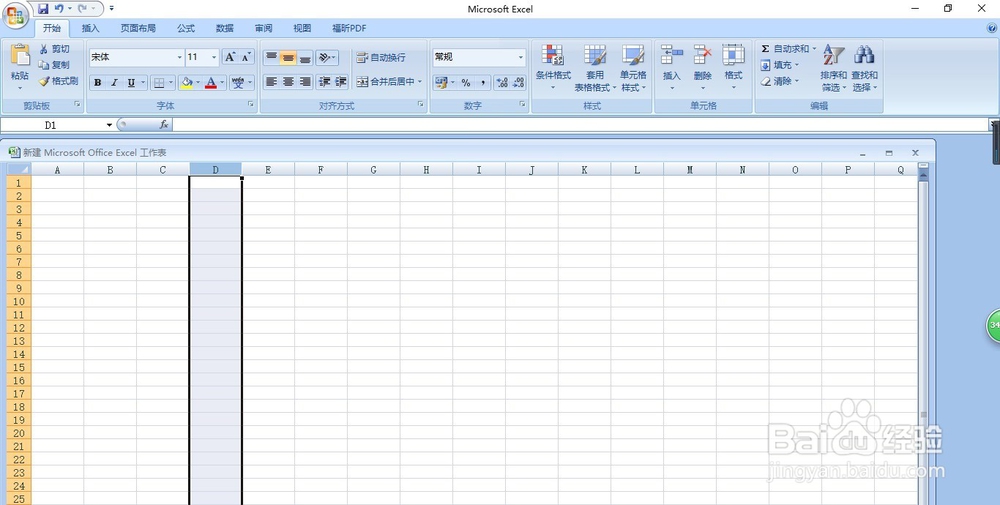Apply percent style format
Image resolution: width=1000 pixels, height=505 pixels.
coord(466,82)
